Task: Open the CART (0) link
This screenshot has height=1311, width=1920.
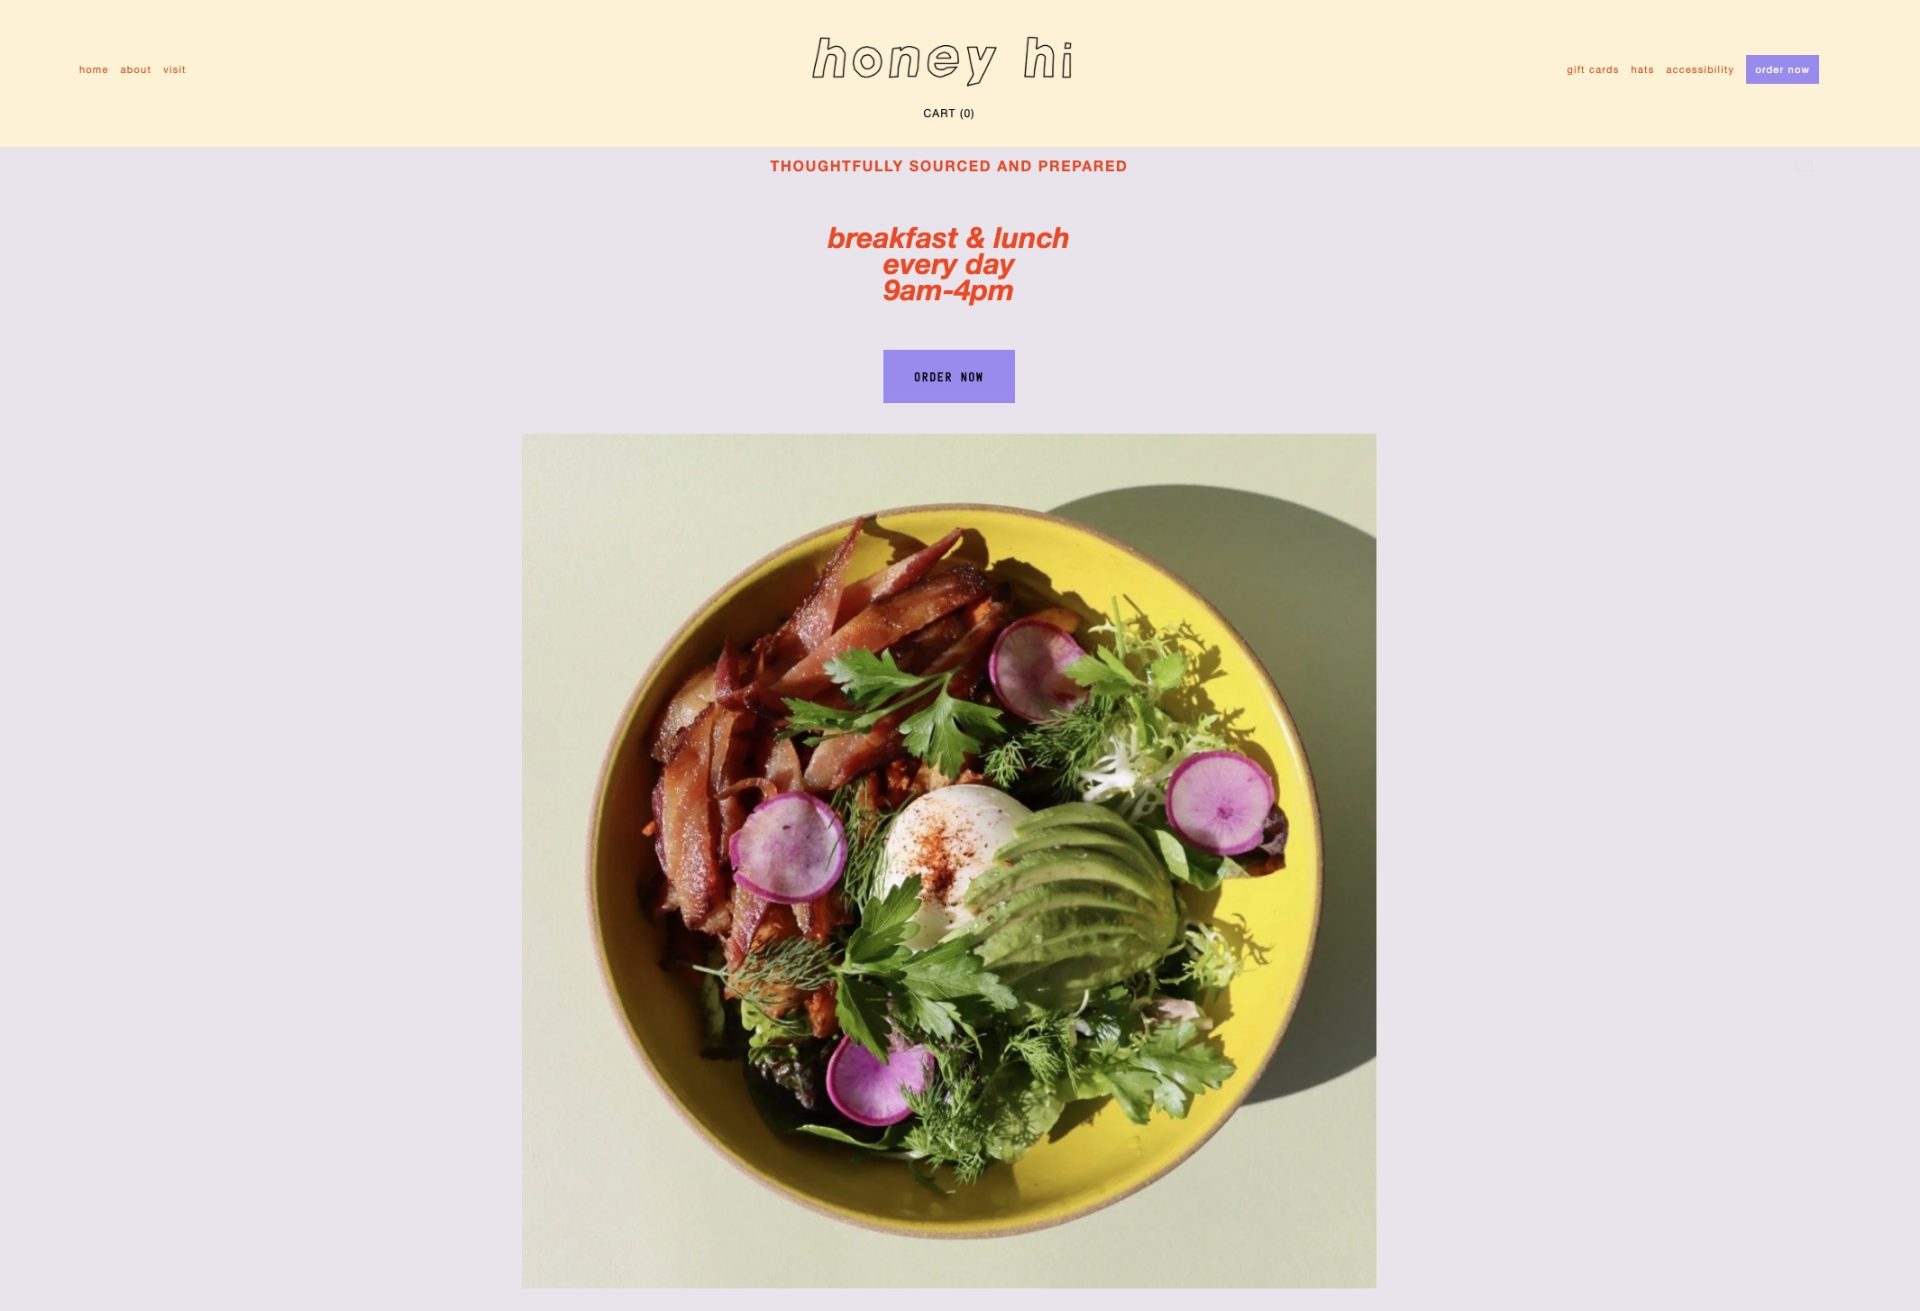Action: (948, 113)
